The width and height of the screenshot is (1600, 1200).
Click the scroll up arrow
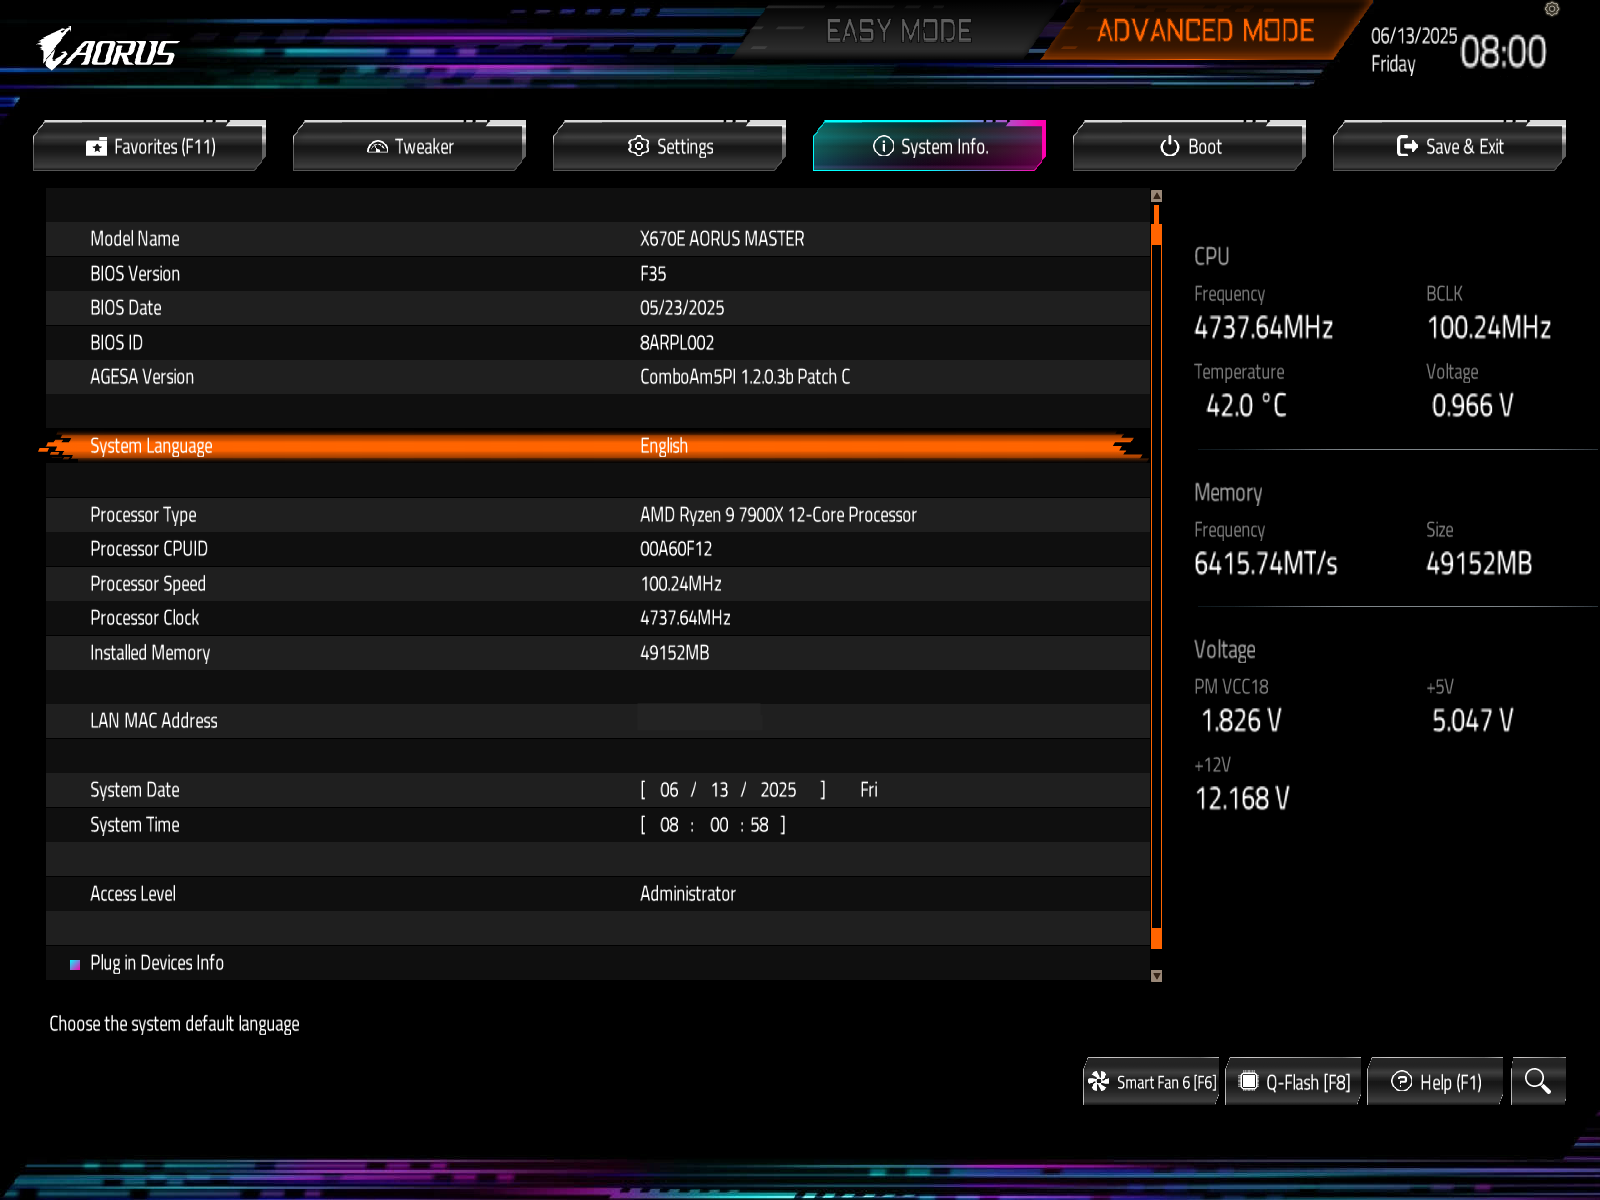pyautogui.click(x=1156, y=196)
